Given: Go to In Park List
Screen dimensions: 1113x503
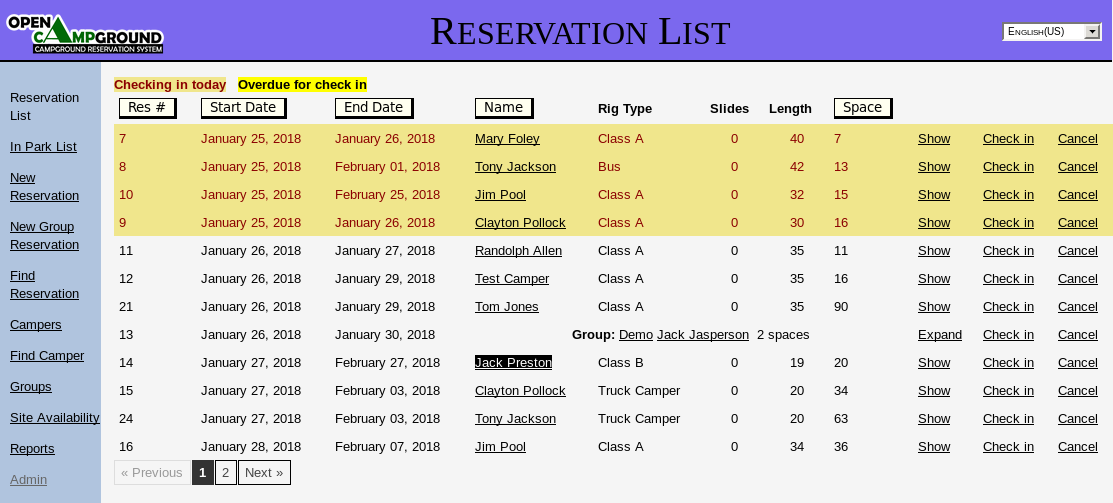Looking at the screenshot, I should [43, 147].
